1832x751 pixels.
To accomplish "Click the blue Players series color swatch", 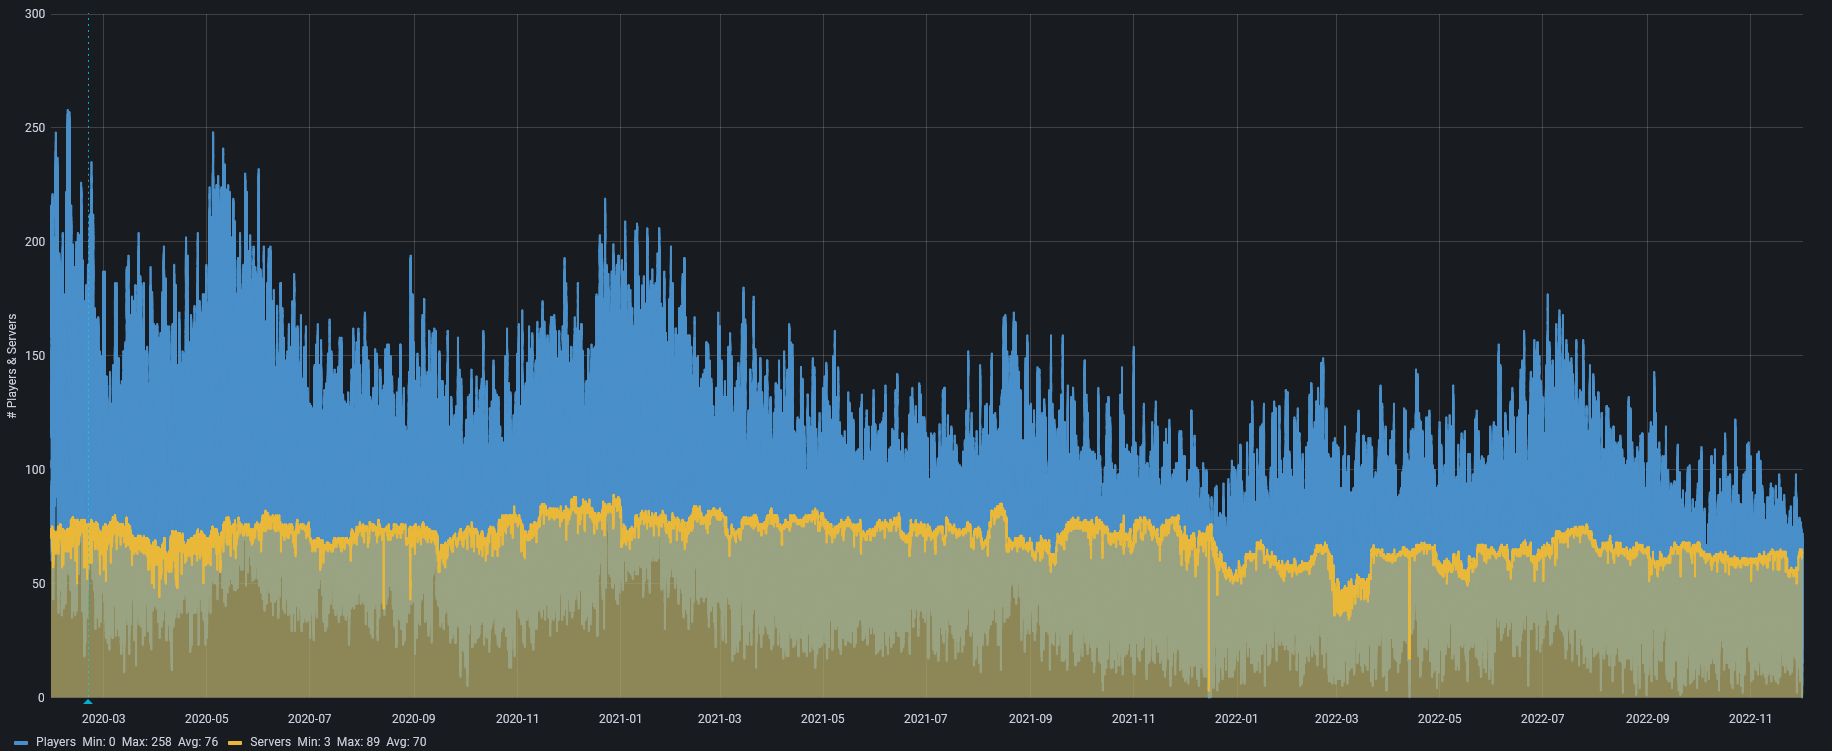I will tap(21, 743).
